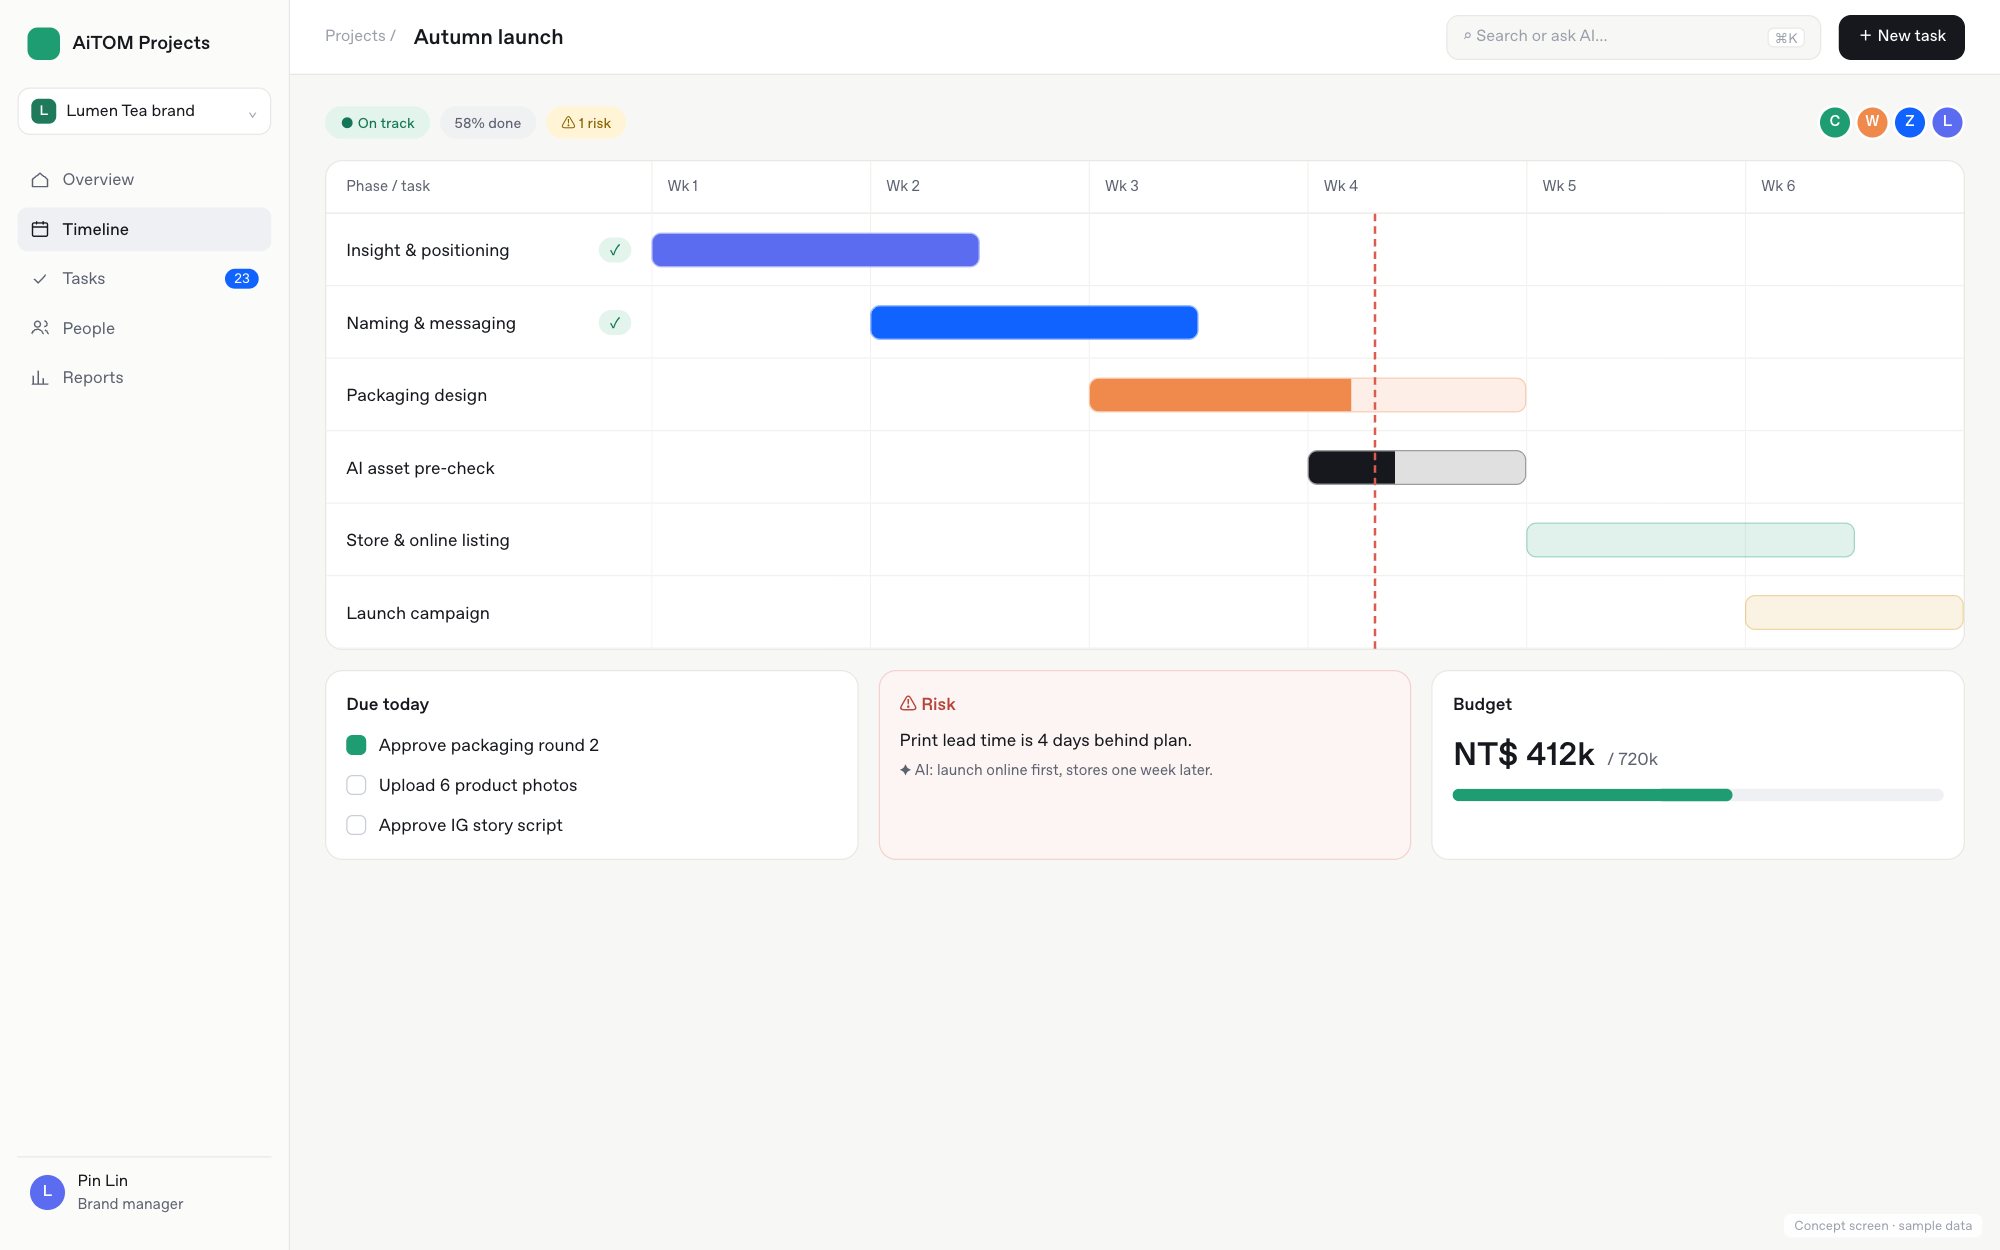Click the Risk warning triangle icon
The height and width of the screenshot is (1250, 2000).
tap(908, 704)
